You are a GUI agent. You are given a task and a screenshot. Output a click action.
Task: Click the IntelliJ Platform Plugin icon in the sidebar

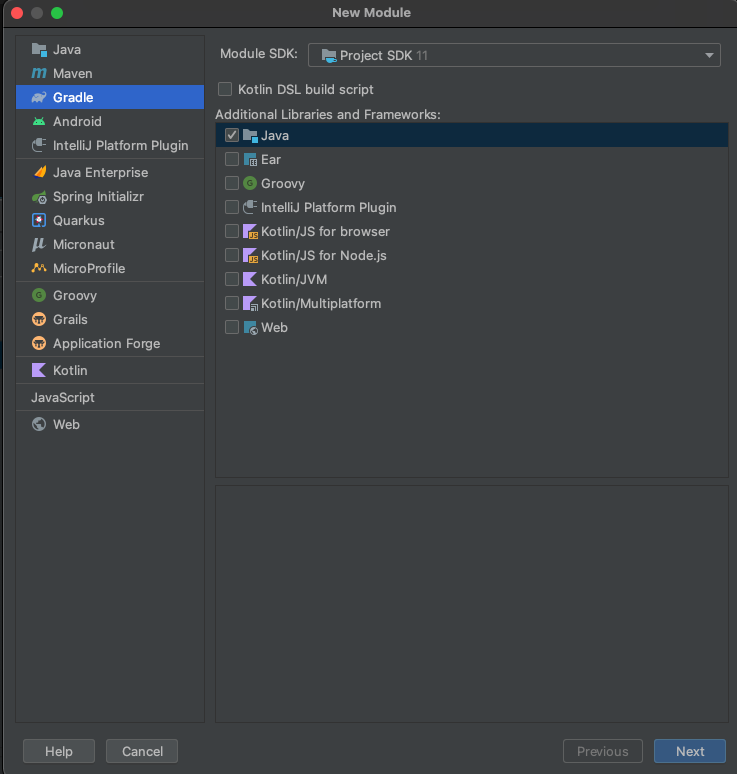39,145
